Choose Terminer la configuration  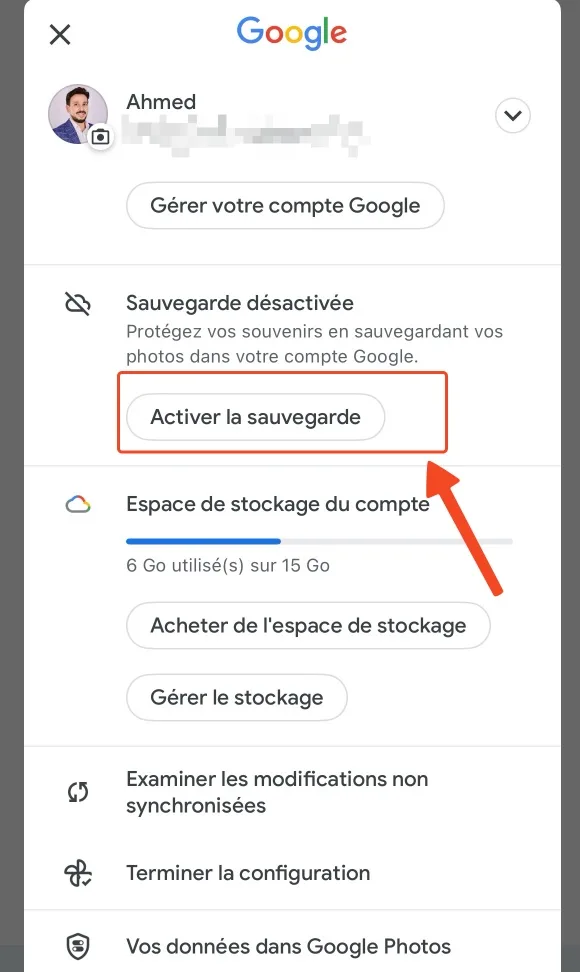[x=246, y=873]
